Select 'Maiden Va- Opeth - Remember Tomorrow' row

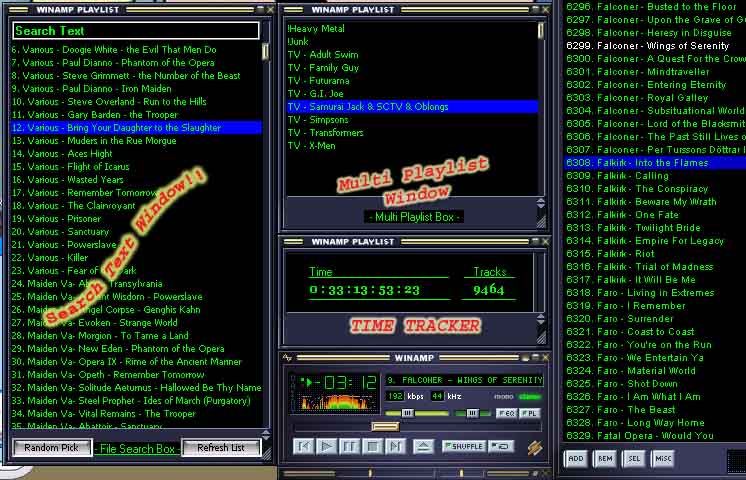[136, 375]
